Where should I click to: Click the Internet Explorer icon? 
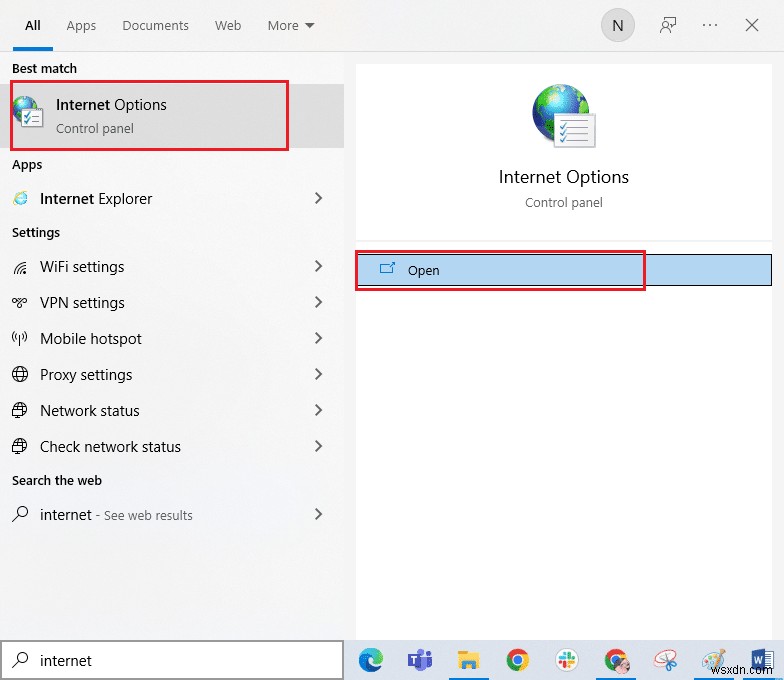coord(20,198)
